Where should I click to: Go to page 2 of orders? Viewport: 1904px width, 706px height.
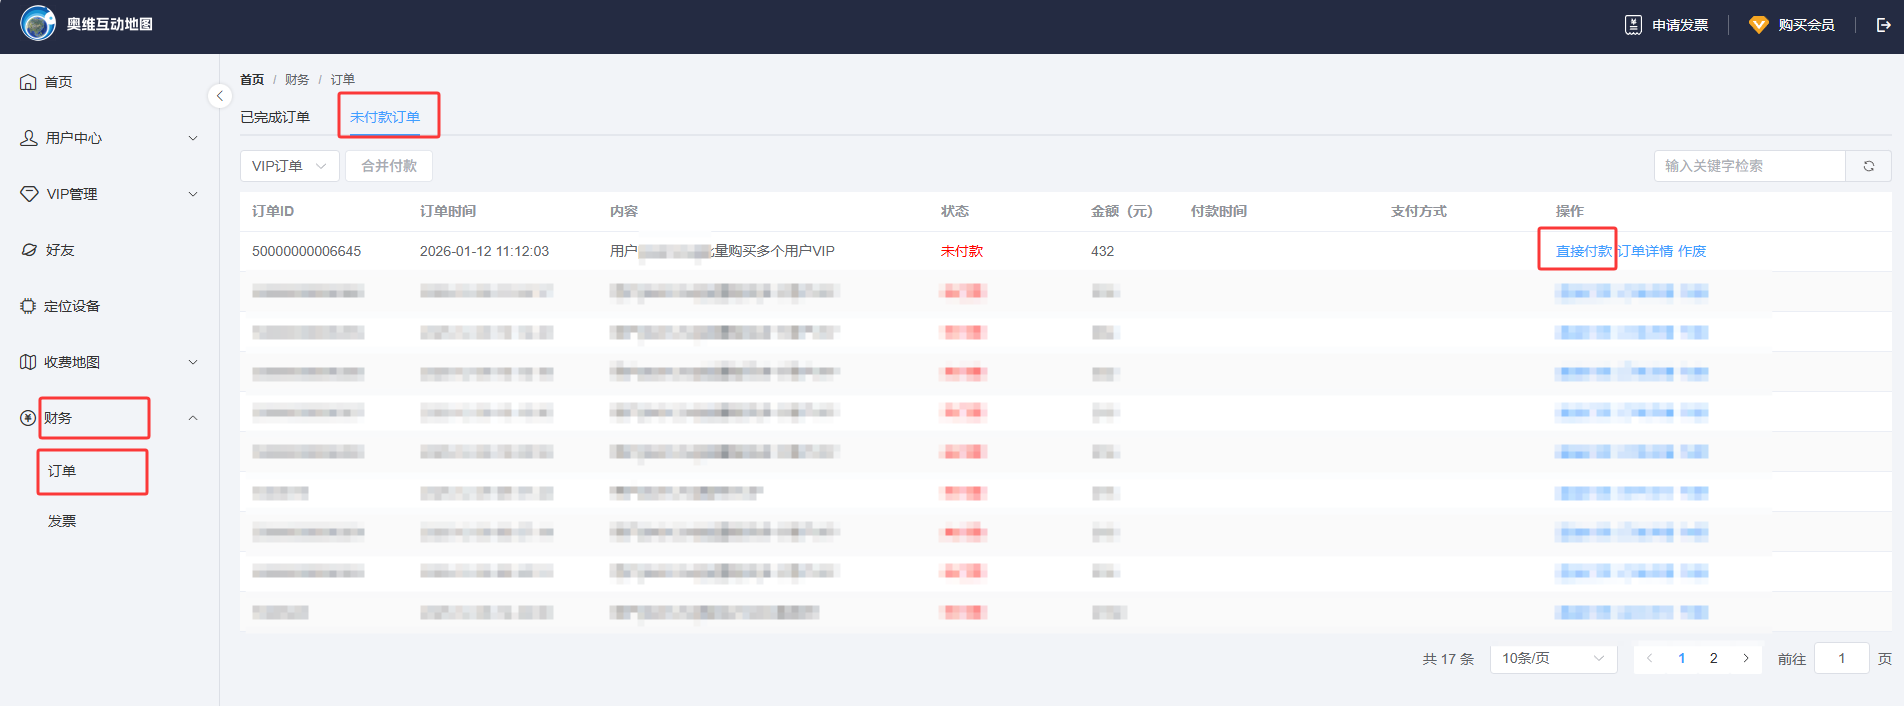click(x=1713, y=658)
